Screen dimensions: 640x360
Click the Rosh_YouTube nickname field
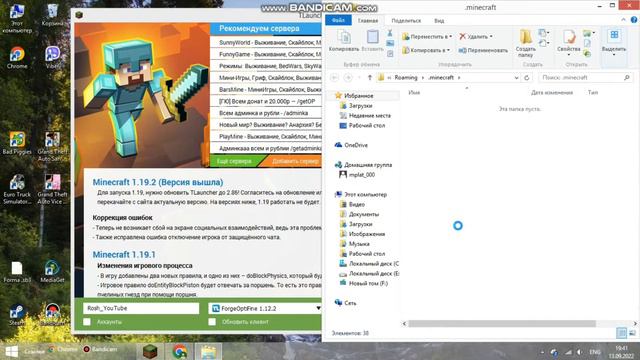click(141, 308)
